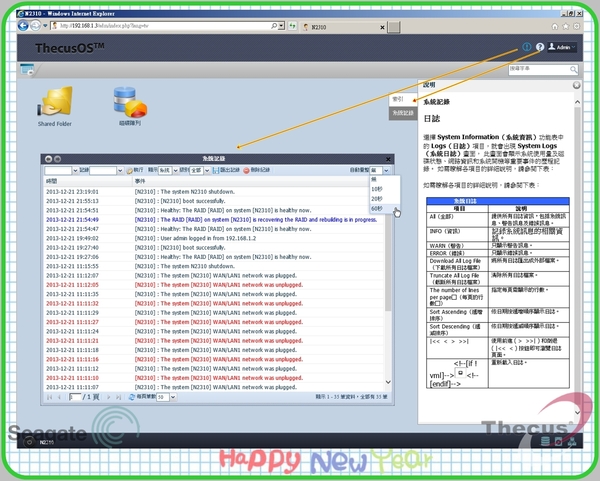Open the Admin user dropdown

point(560,47)
